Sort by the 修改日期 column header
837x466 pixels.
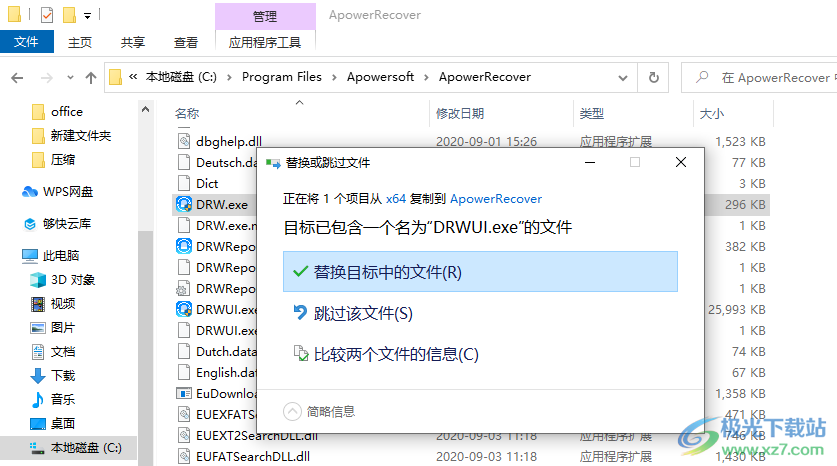point(460,113)
